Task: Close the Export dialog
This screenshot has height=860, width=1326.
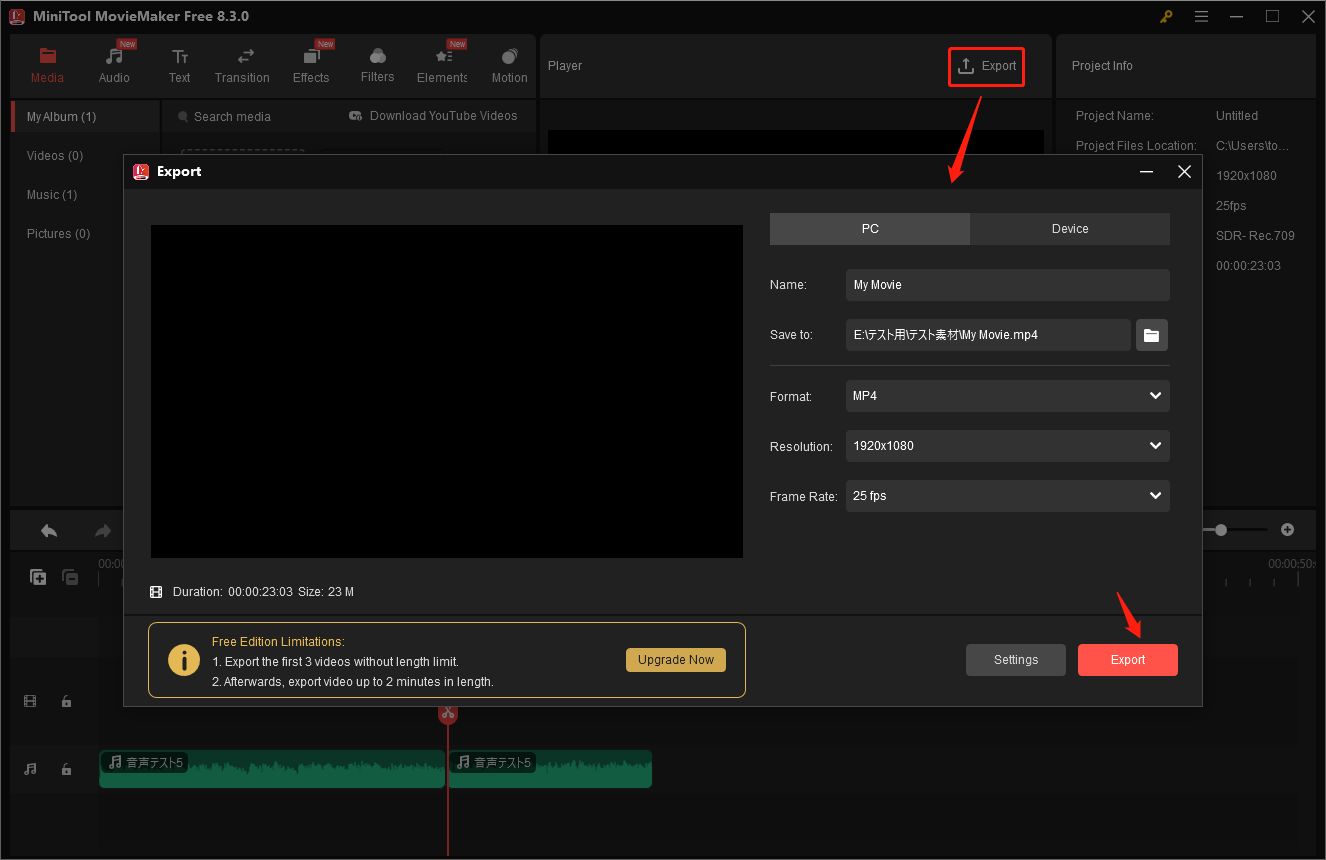Action: [x=1184, y=172]
